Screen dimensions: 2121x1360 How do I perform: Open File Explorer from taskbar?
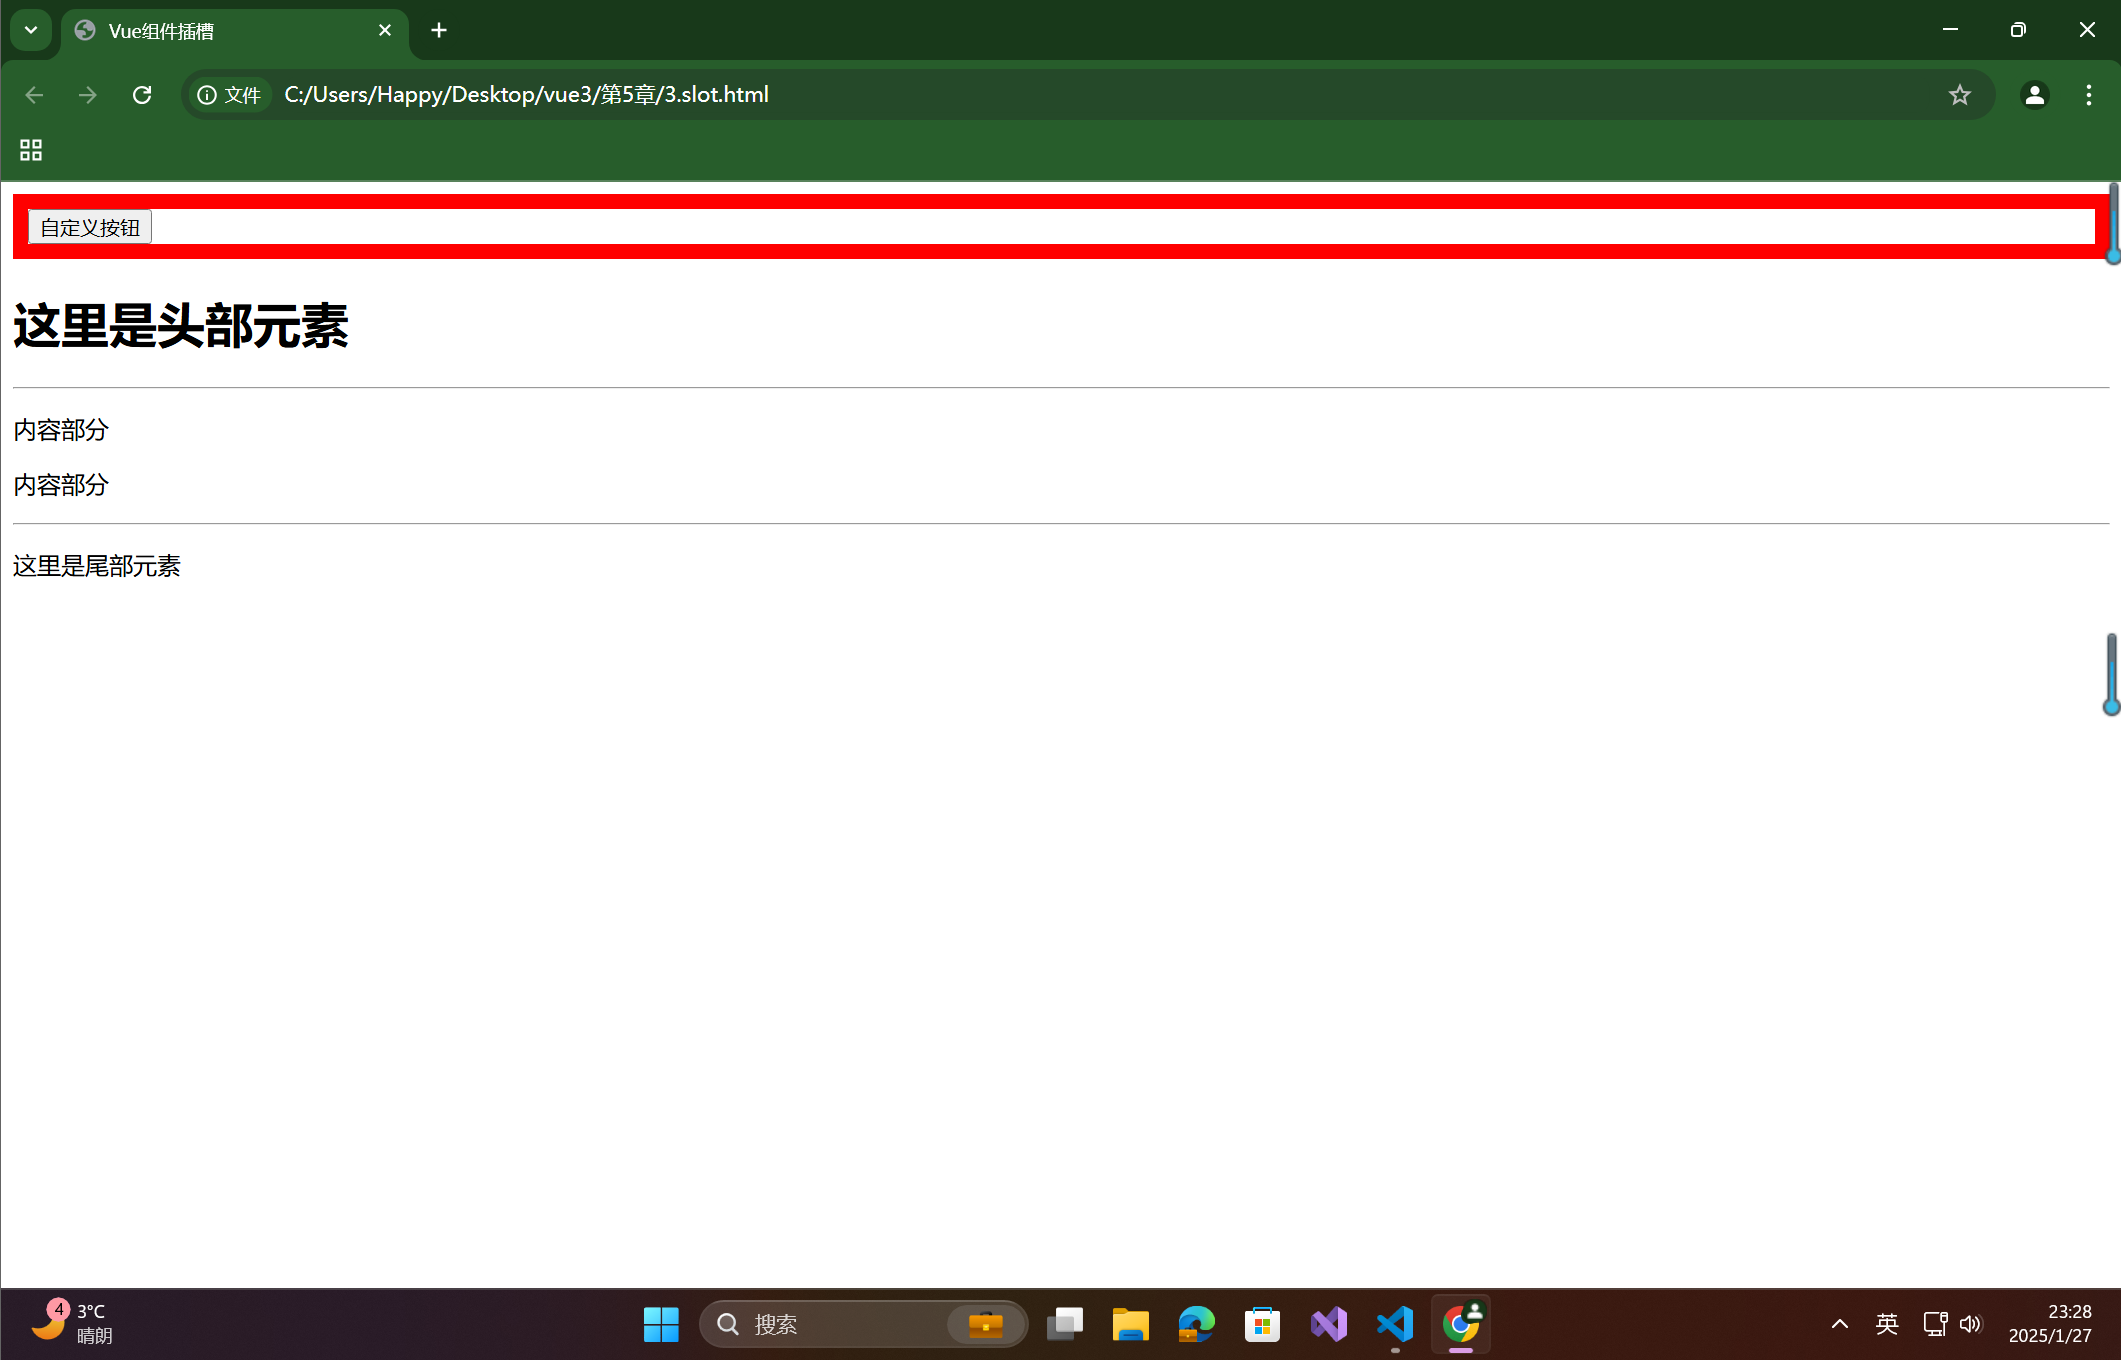[1130, 1324]
